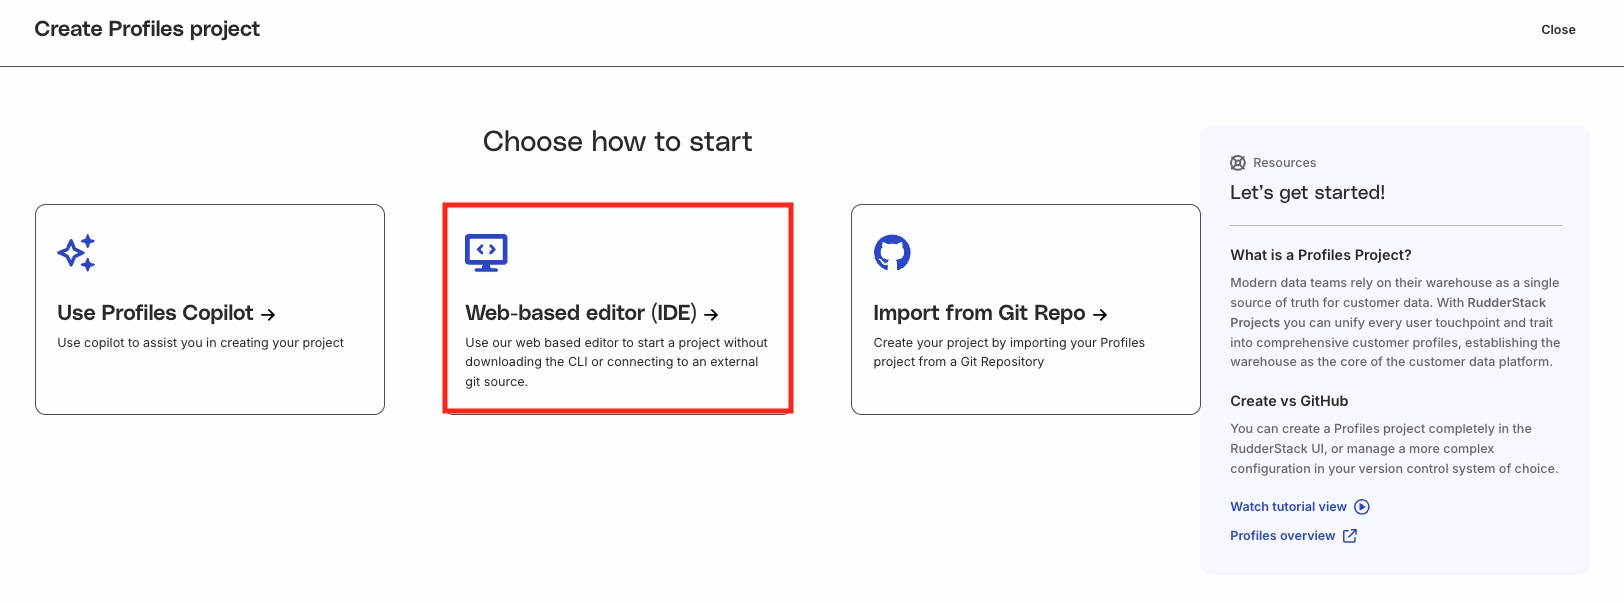Image resolution: width=1624 pixels, height=604 pixels.
Task: Click the web-based editor monitor icon
Action: click(x=486, y=253)
